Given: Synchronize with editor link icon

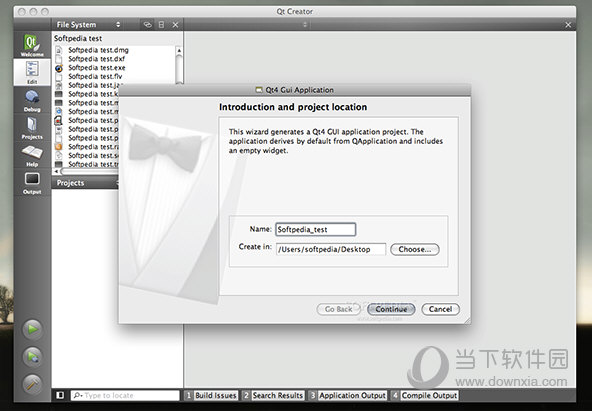Looking at the screenshot, I should (147, 25).
